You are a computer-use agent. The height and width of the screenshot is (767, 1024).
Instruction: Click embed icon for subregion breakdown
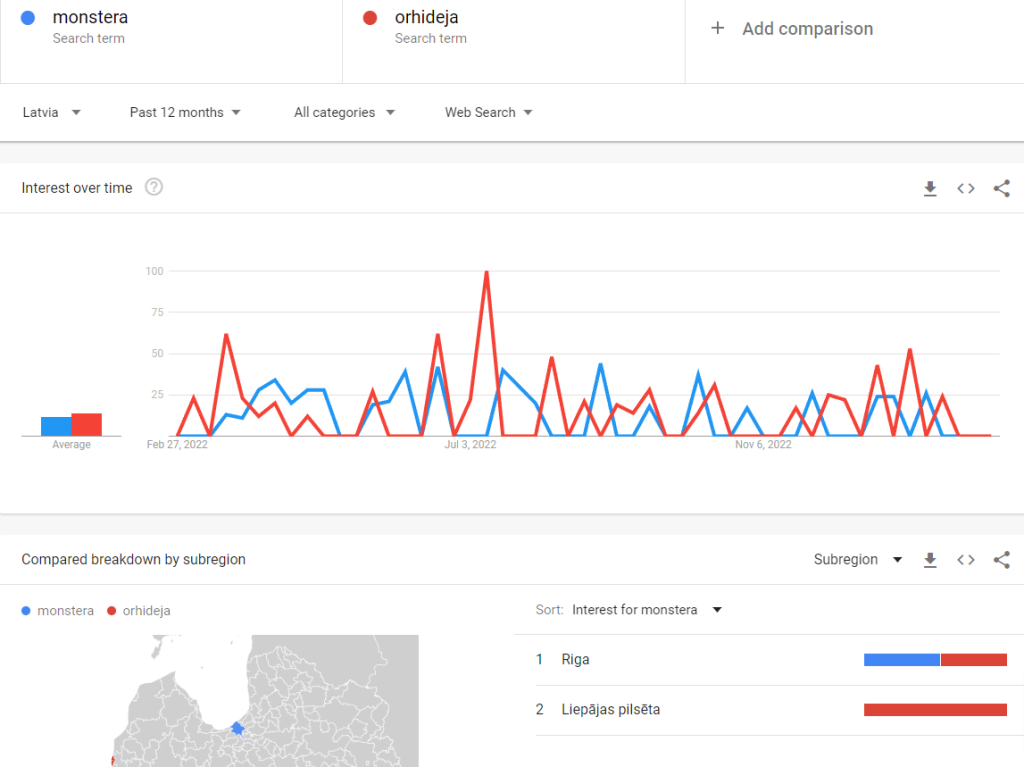[x=966, y=560]
